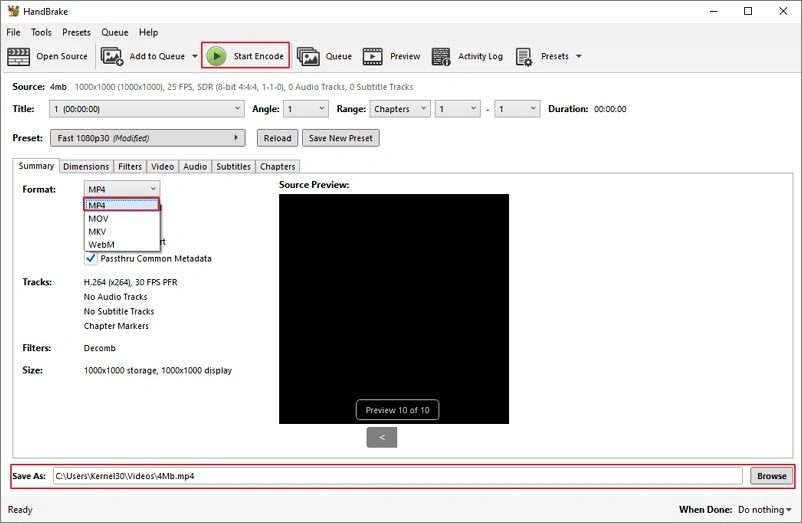This screenshot has width=802, height=523.
Task: Click the HandBrake pineapple logo in title bar
Action: point(13,11)
